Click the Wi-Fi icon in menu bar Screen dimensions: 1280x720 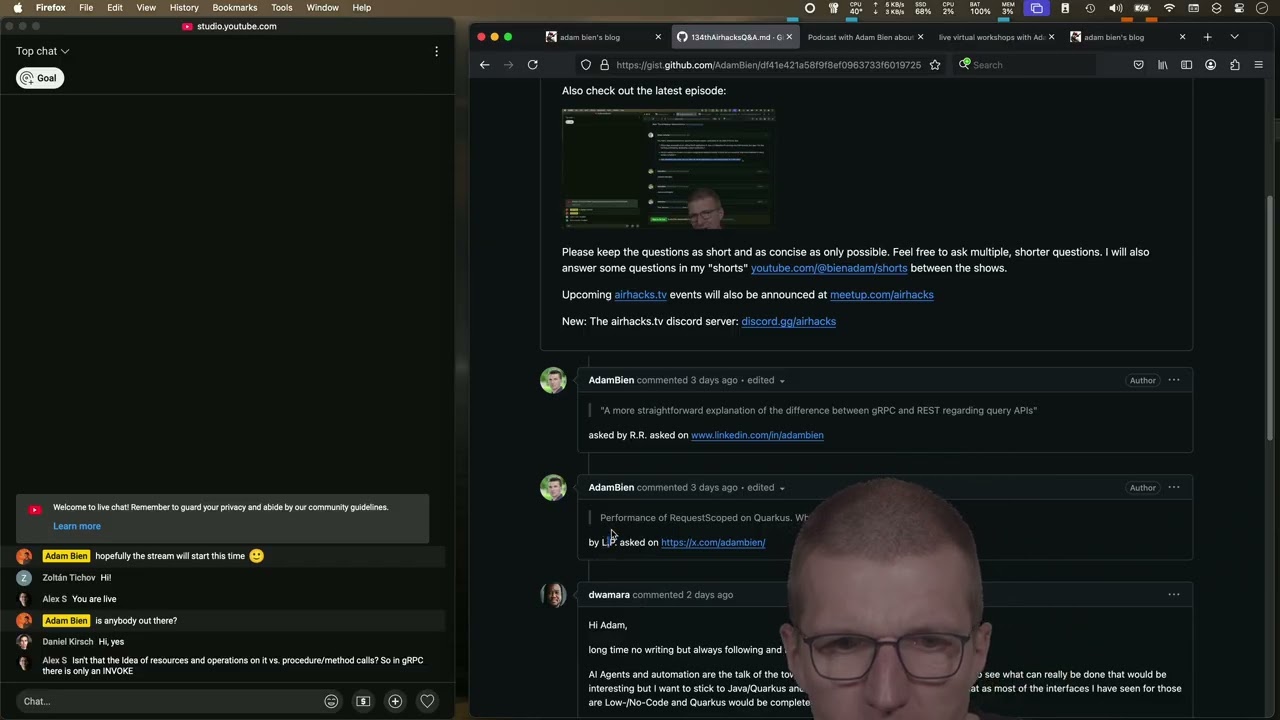click(1169, 8)
